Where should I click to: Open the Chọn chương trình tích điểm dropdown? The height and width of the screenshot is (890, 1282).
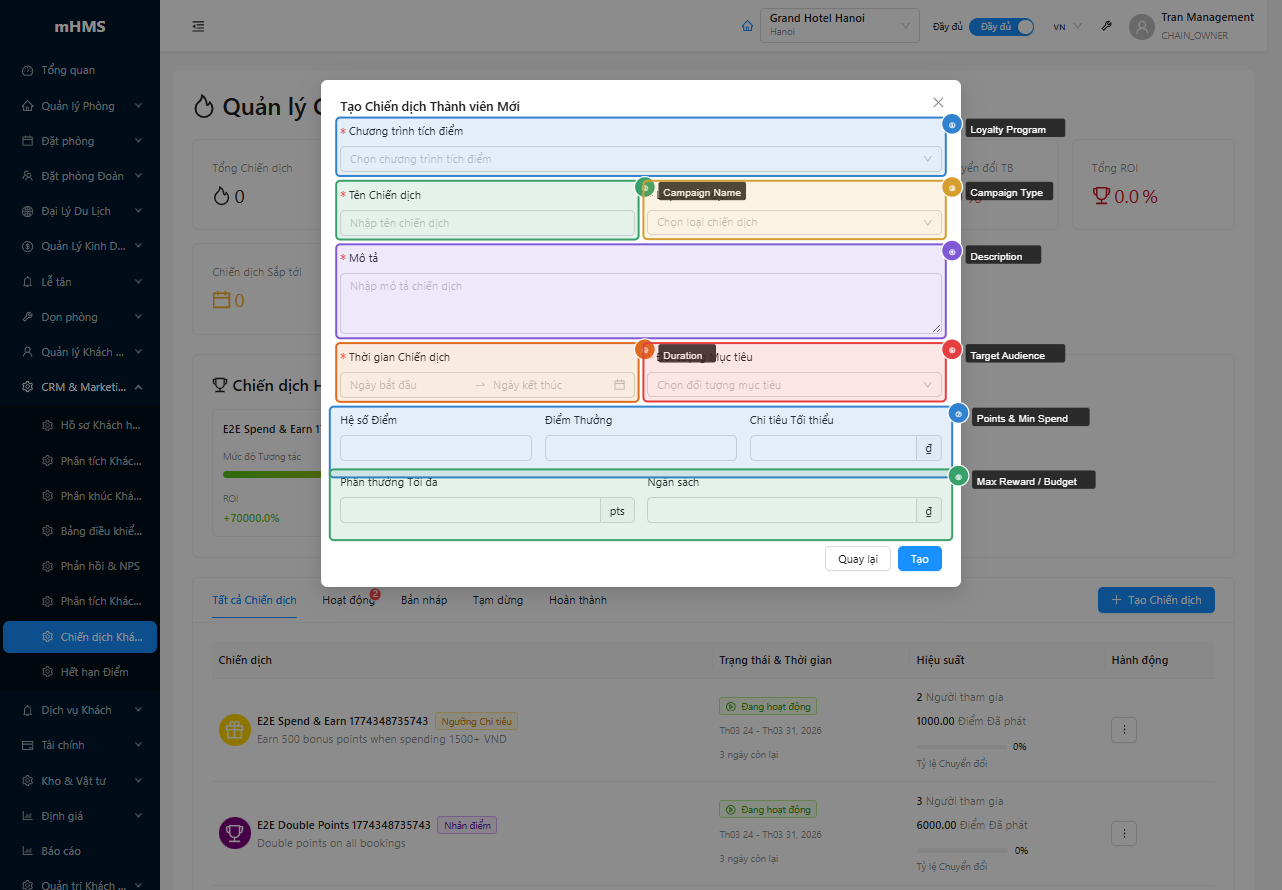click(x=640, y=159)
